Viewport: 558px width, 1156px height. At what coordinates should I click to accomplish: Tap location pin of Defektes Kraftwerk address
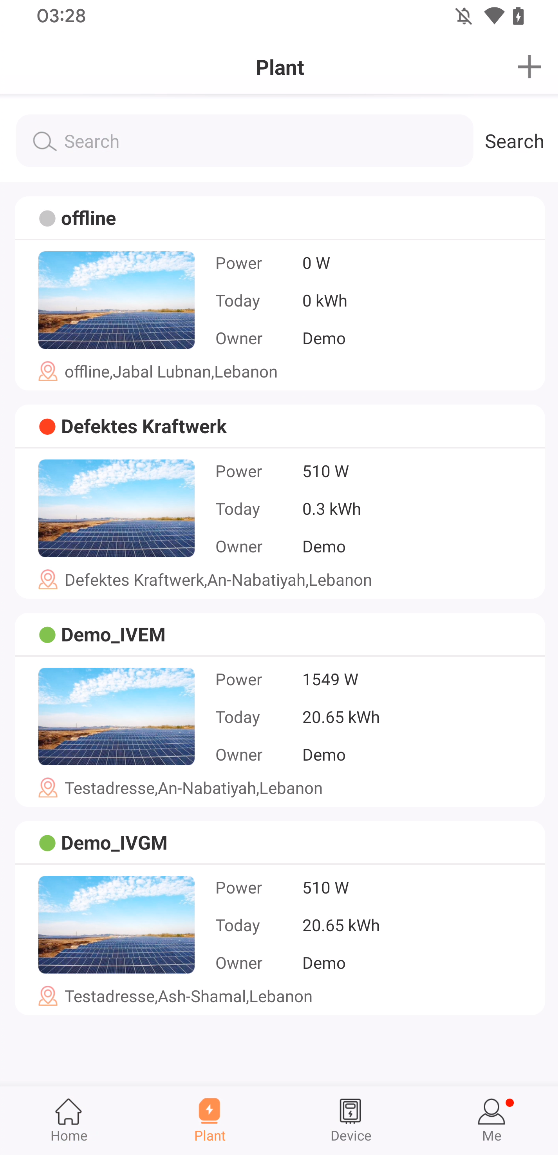(x=48, y=579)
